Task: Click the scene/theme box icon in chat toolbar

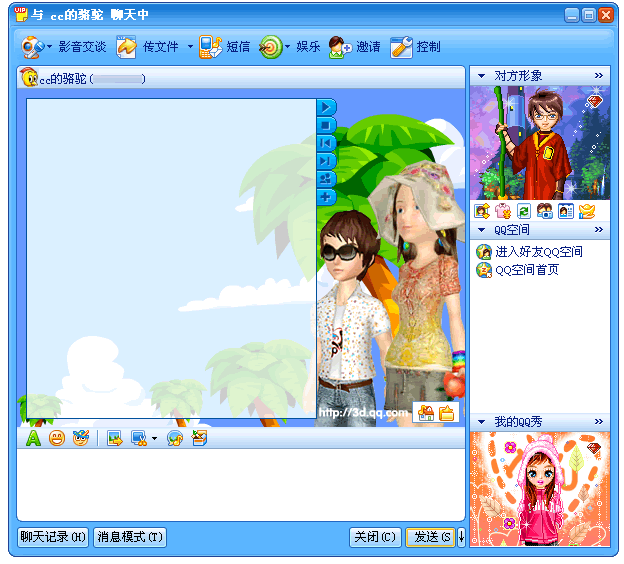Action: pos(199,438)
